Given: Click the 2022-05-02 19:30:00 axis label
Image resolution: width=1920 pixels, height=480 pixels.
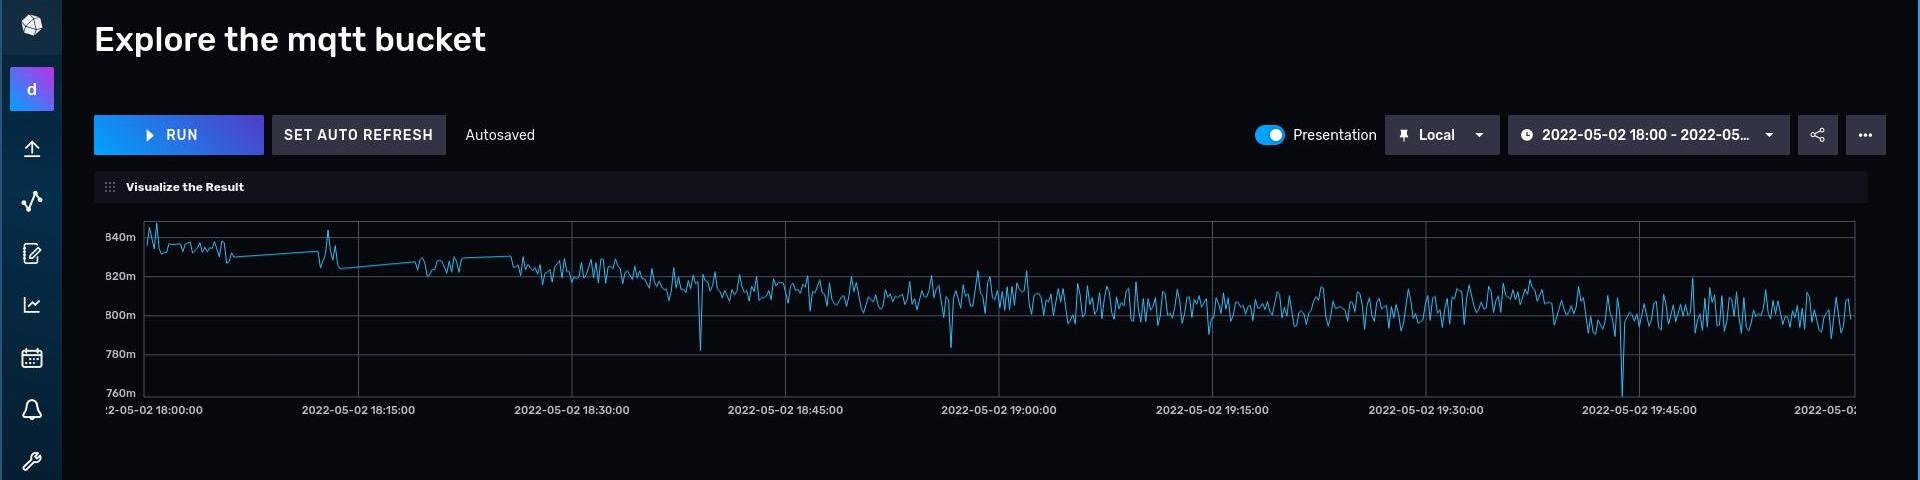Looking at the screenshot, I should click(x=1426, y=410).
